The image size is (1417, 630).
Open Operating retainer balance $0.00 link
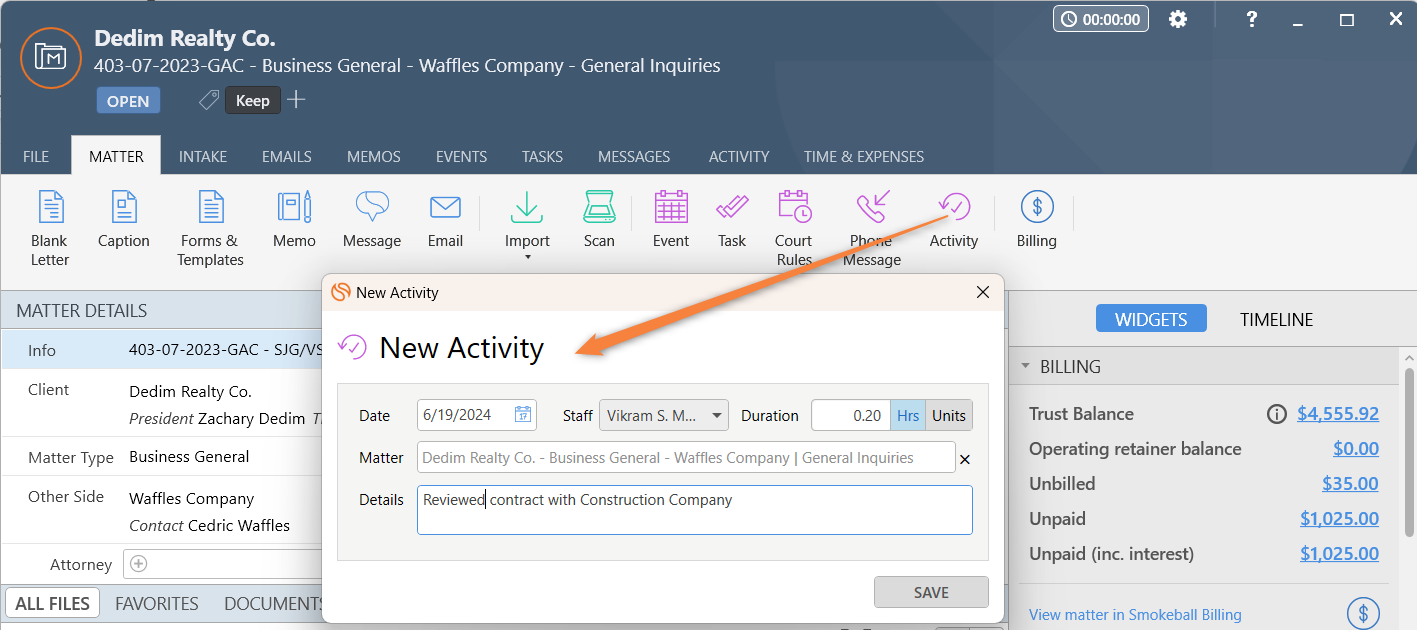[1356, 449]
